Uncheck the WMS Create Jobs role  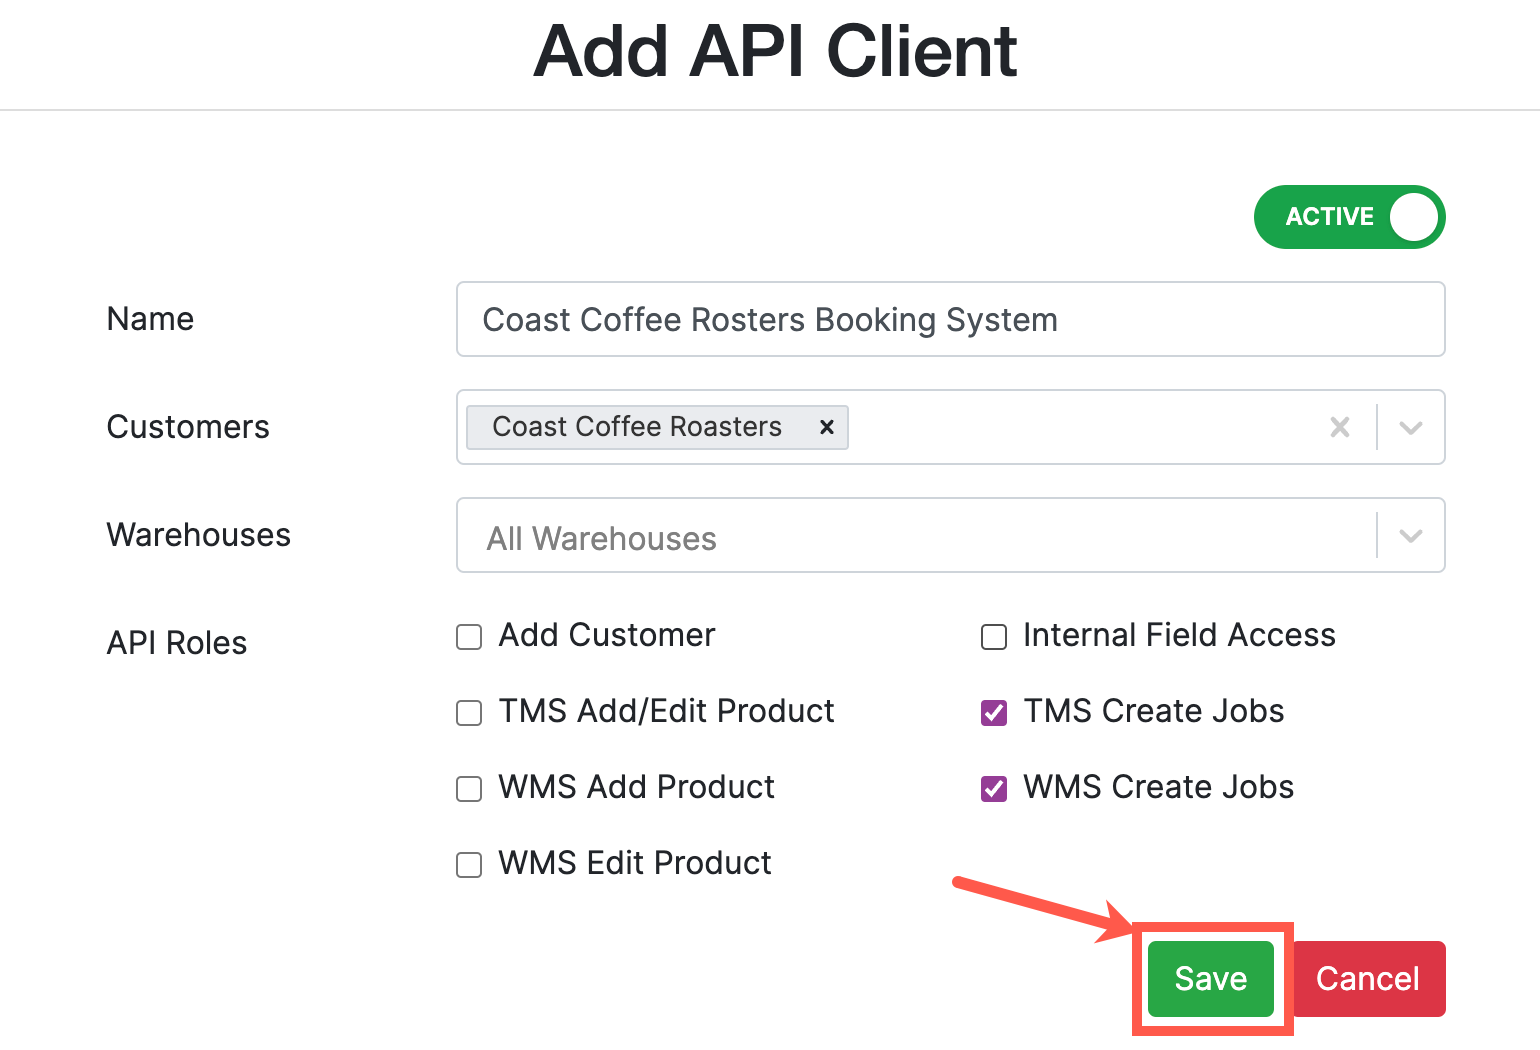click(993, 788)
